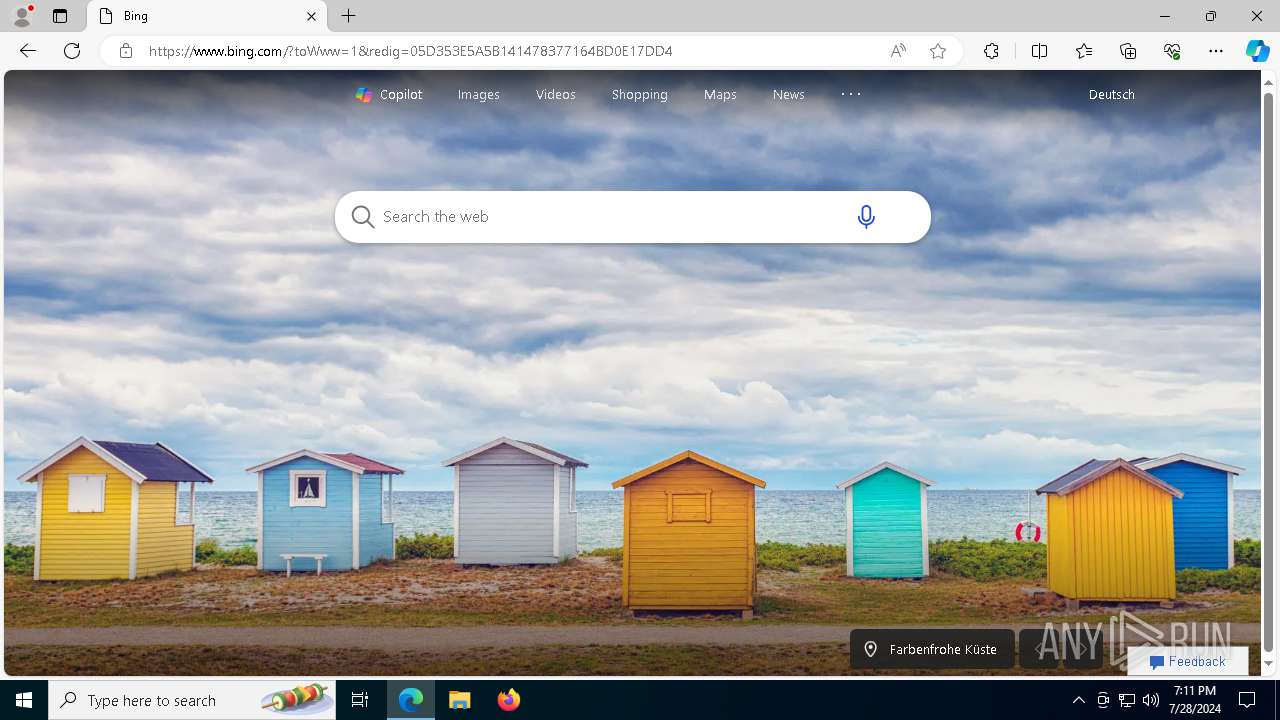Open Browser essentials heart icon

1172,51
